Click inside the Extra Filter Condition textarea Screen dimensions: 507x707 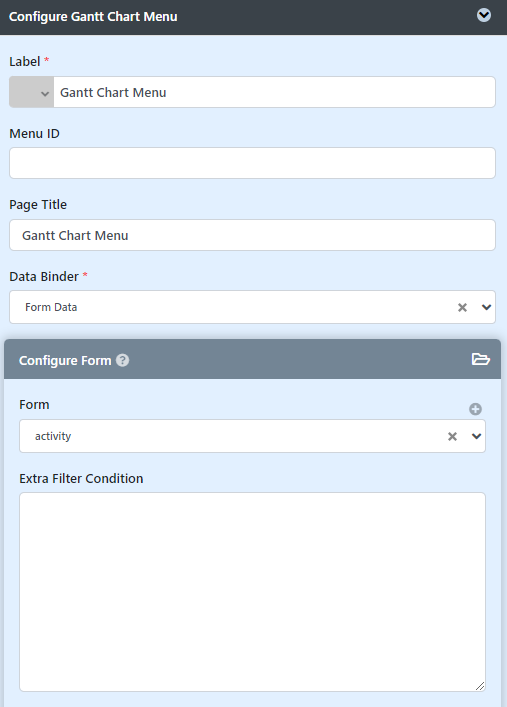[x=252, y=592]
